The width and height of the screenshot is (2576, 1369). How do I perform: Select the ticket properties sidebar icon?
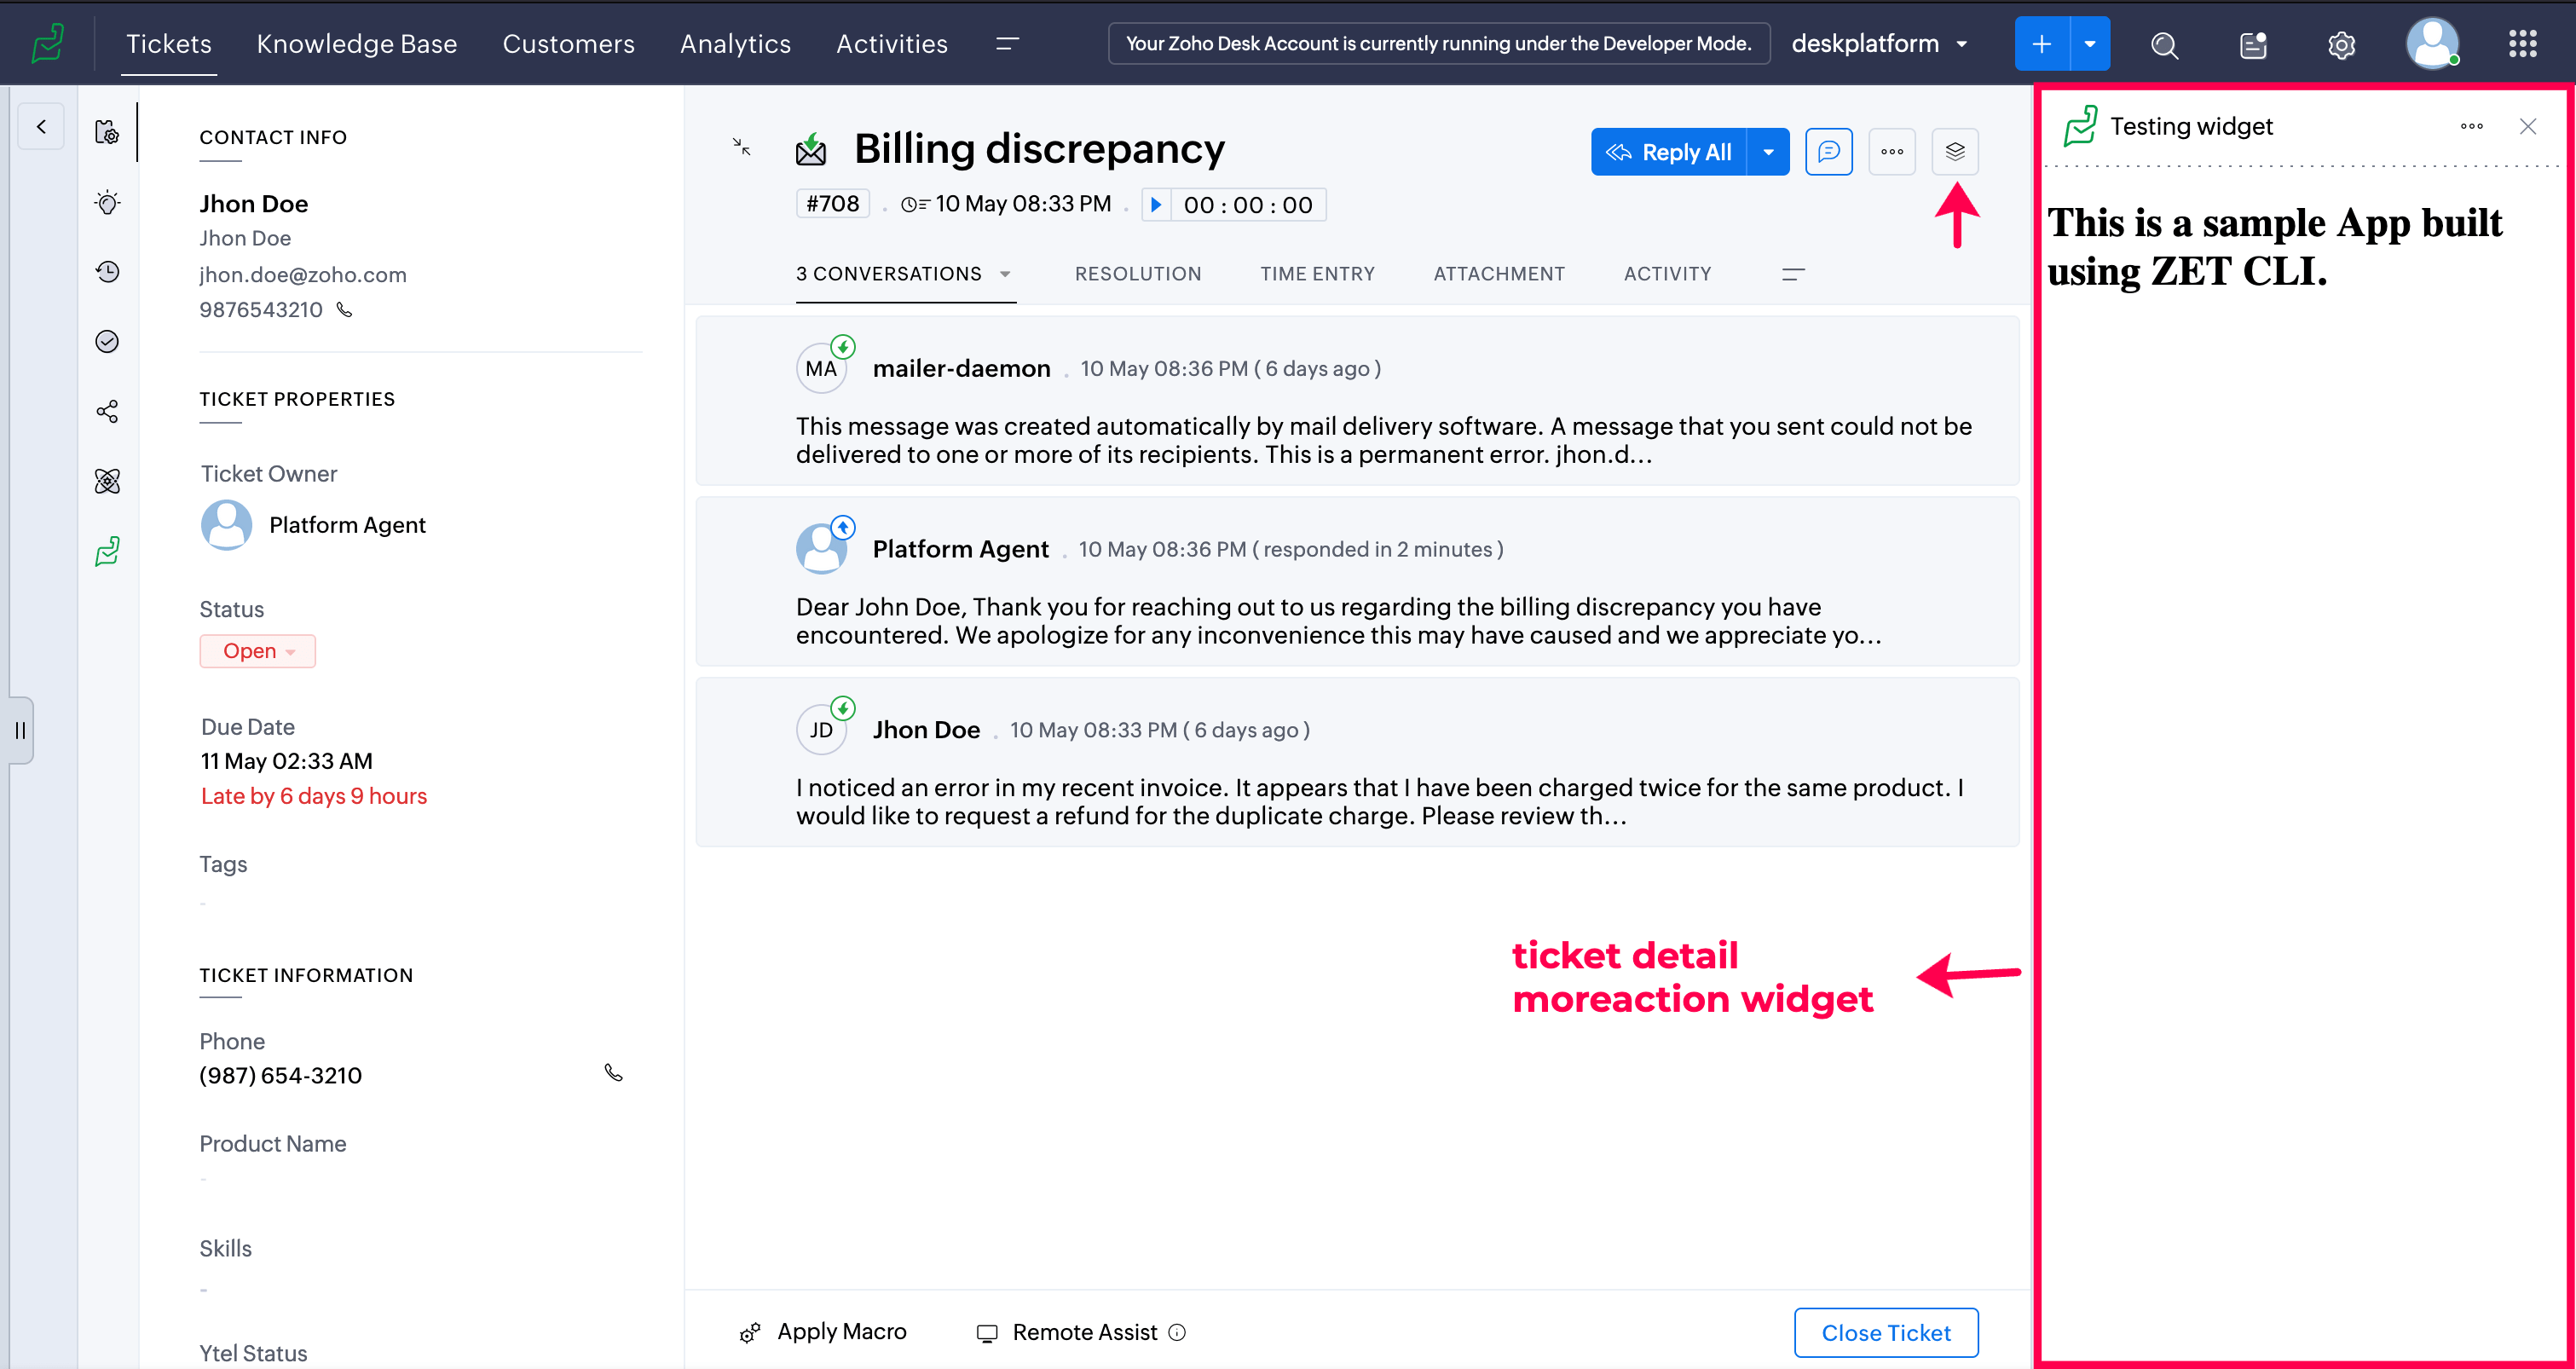click(107, 132)
